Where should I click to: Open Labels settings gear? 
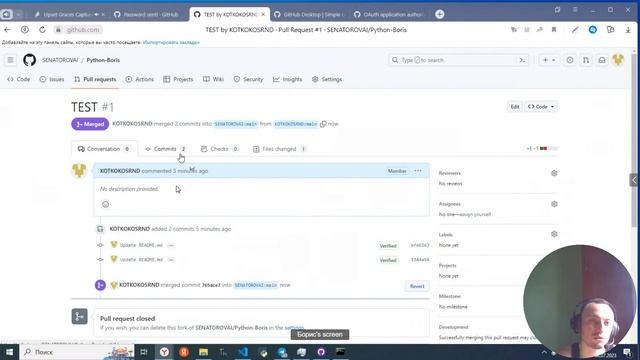coord(554,234)
